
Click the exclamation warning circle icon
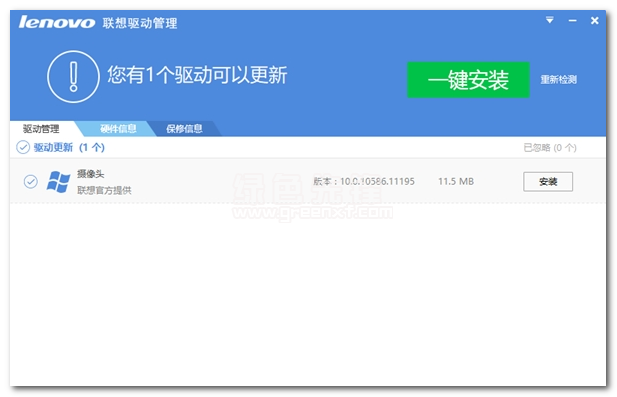(x=73, y=77)
